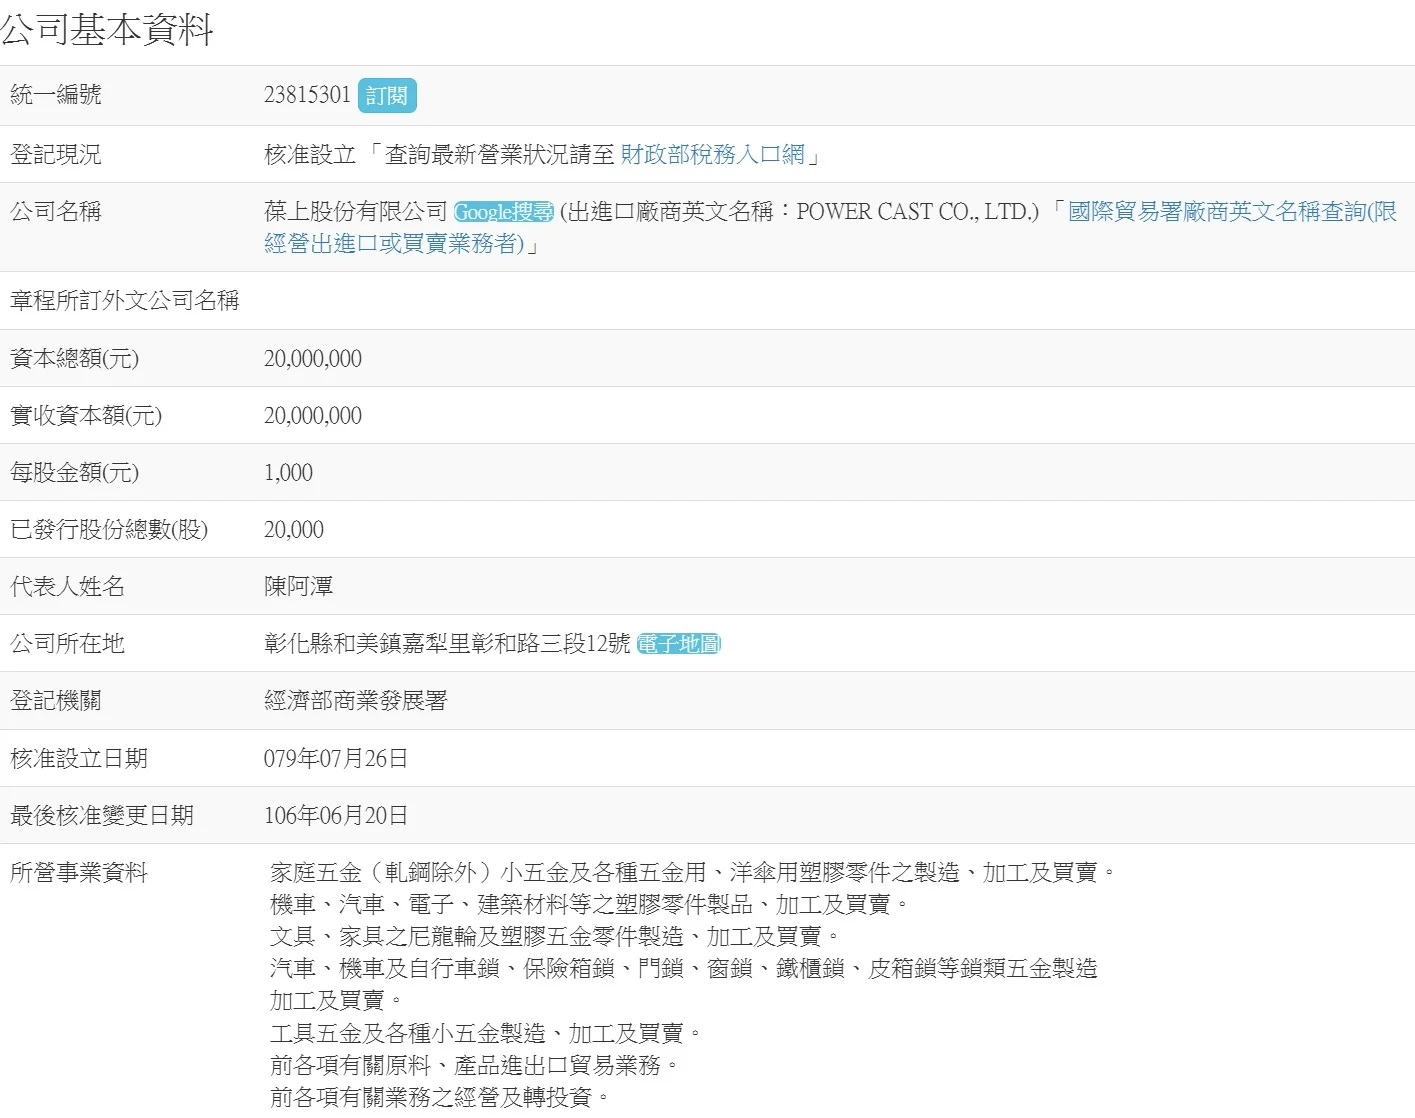Click the 資本總額(元) value 20,000,000
The image size is (1415, 1118).
coord(313,359)
